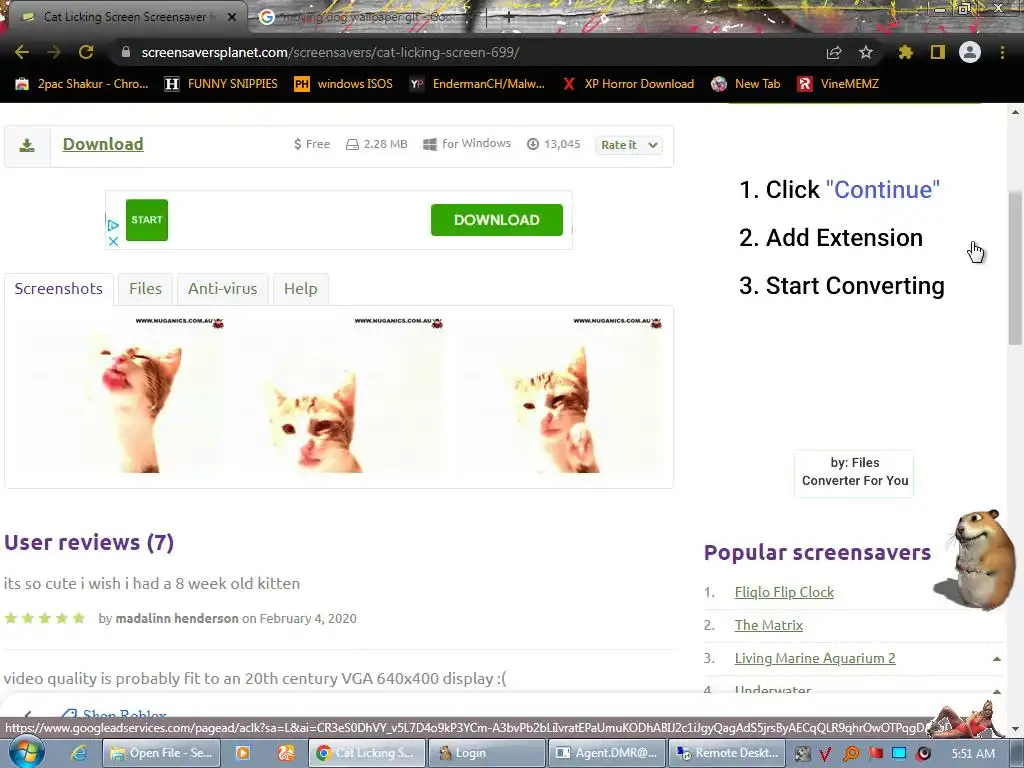The image size is (1024, 768).
Task: Go back using browser back arrow
Action: [22, 52]
